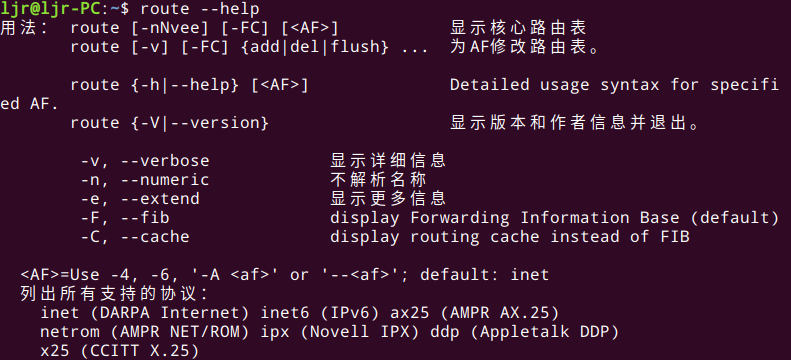Click the --cache option text
Viewport: 791px width, 360px height.
[155, 237]
